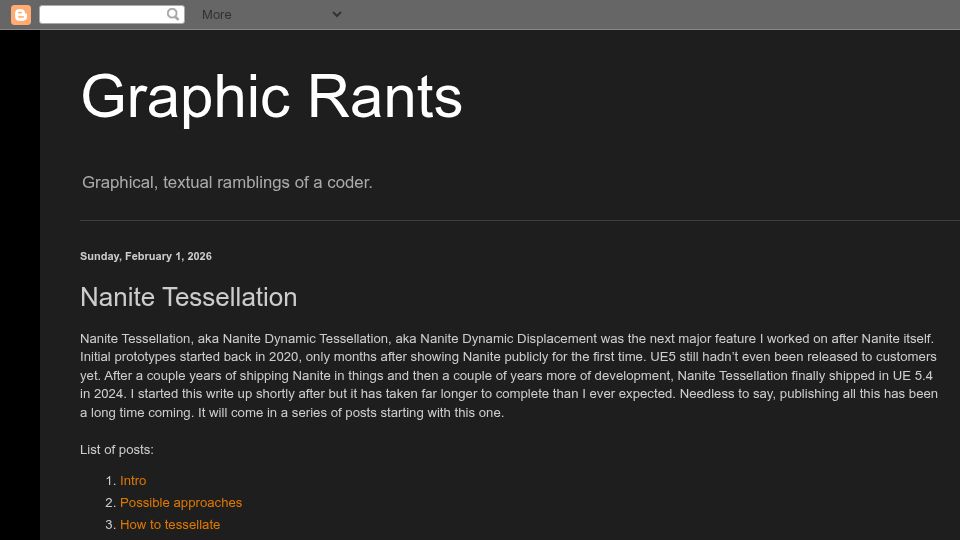The height and width of the screenshot is (540, 960).
Task: Open the More navbar menu
Action: (217, 15)
